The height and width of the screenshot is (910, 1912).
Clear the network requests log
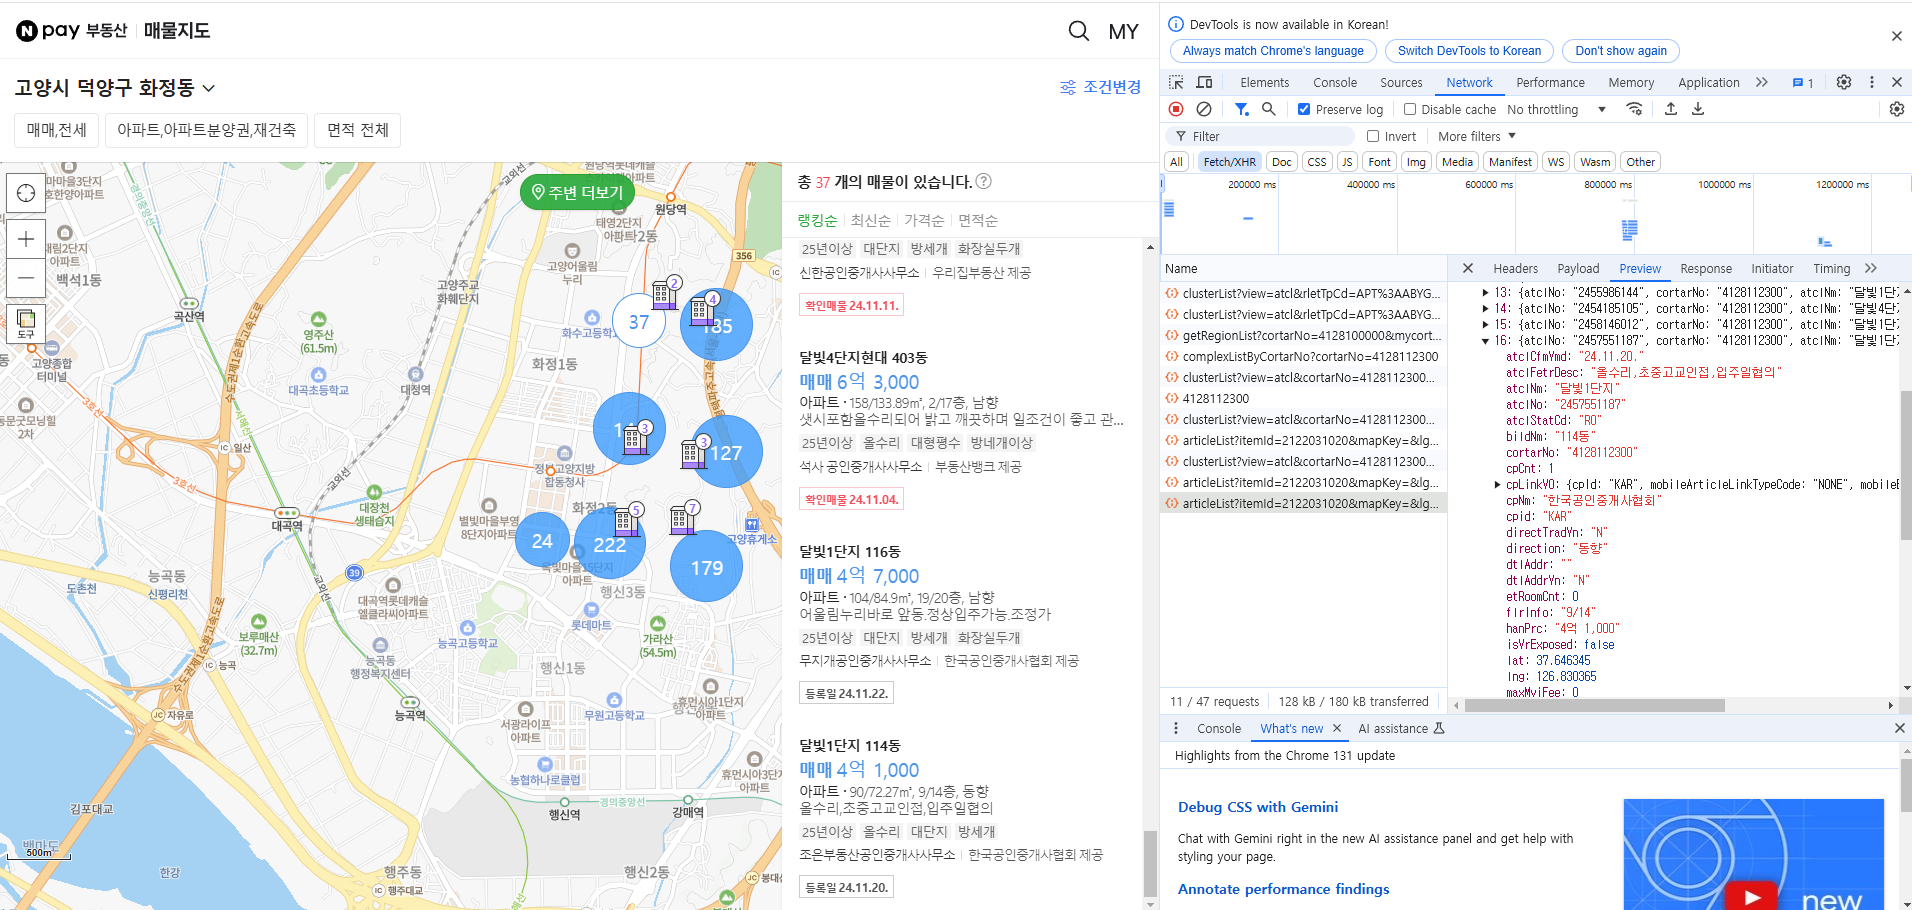1205,109
